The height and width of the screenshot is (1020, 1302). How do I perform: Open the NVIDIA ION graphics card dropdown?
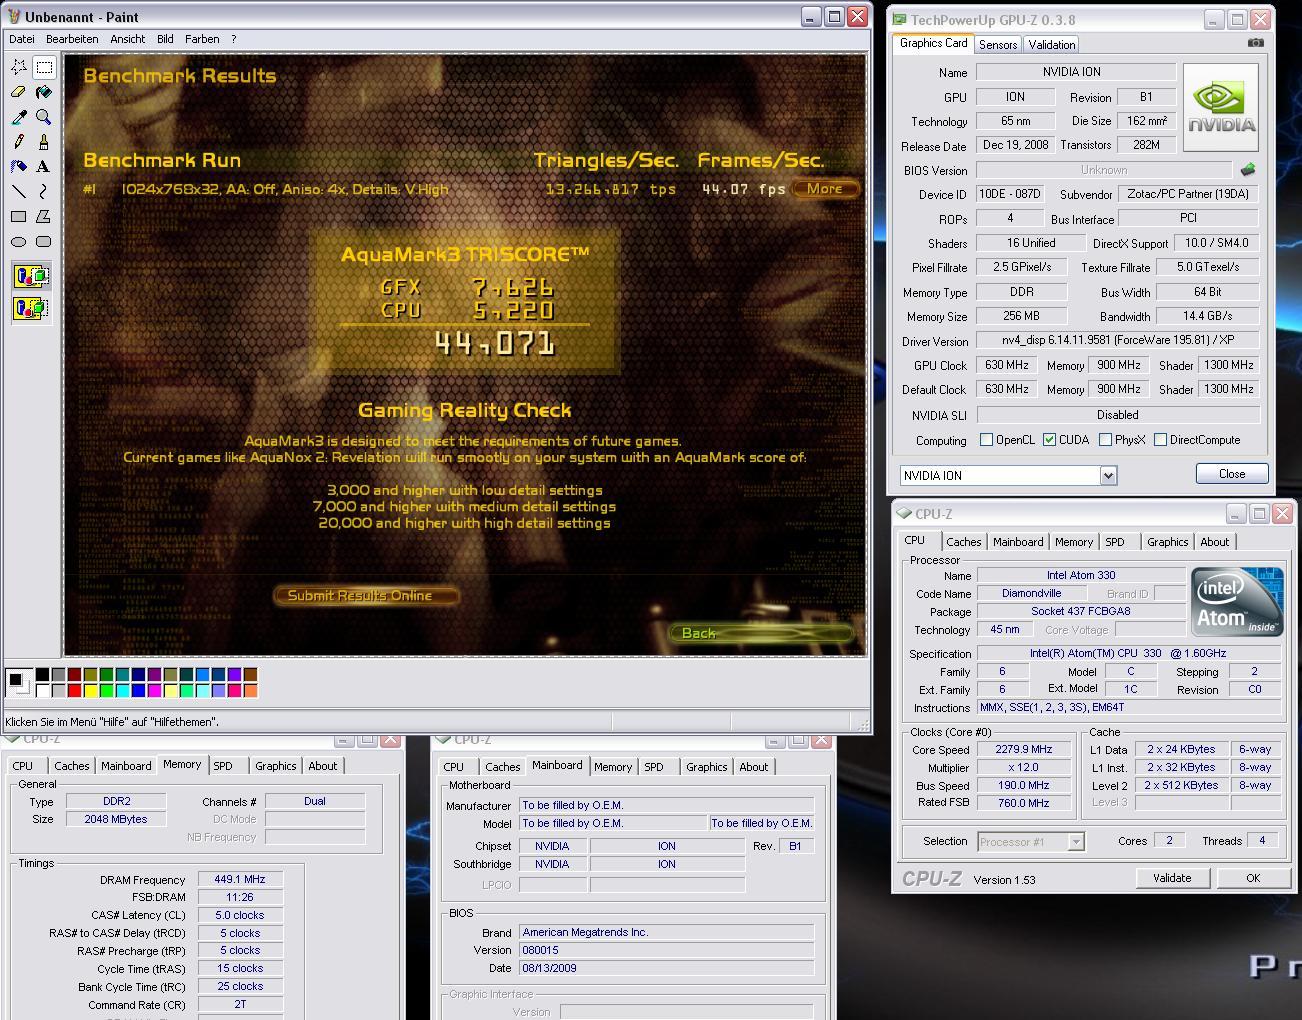pyautogui.click(x=1108, y=476)
